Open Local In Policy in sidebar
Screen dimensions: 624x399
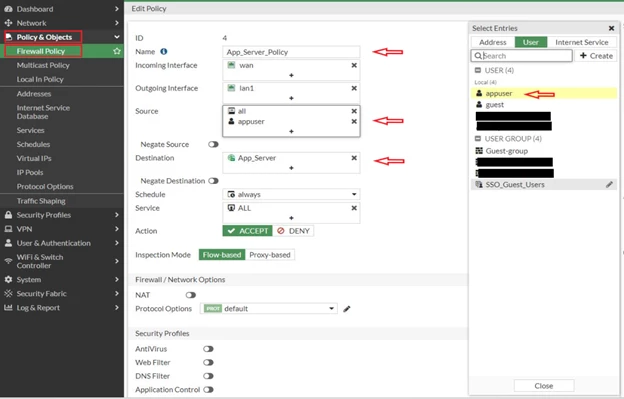click(x=40, y=79)
